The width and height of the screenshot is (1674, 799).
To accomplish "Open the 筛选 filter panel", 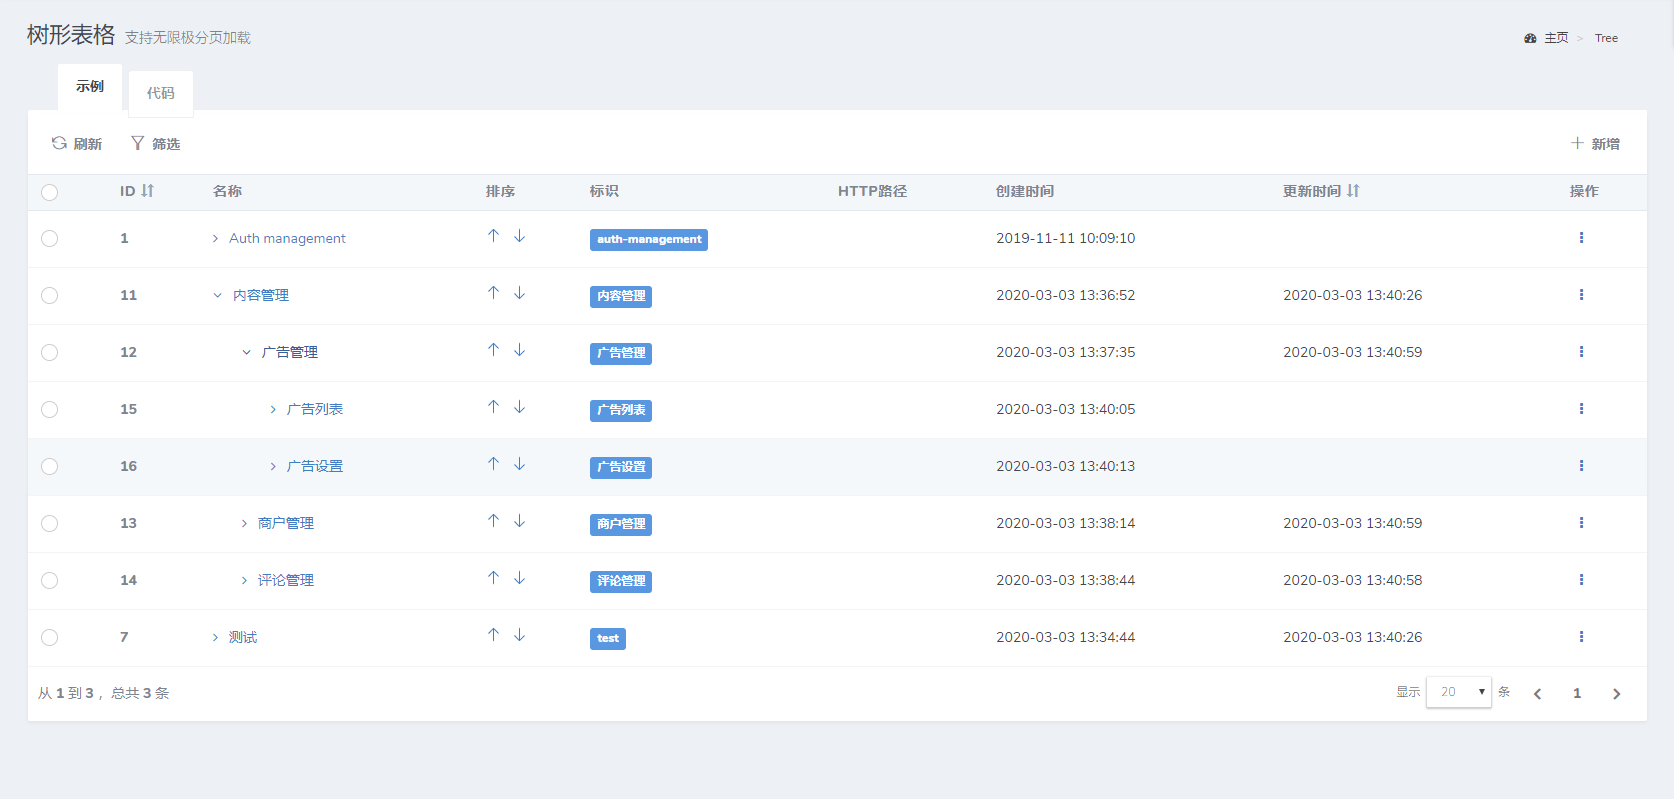I will coord(156,144).
